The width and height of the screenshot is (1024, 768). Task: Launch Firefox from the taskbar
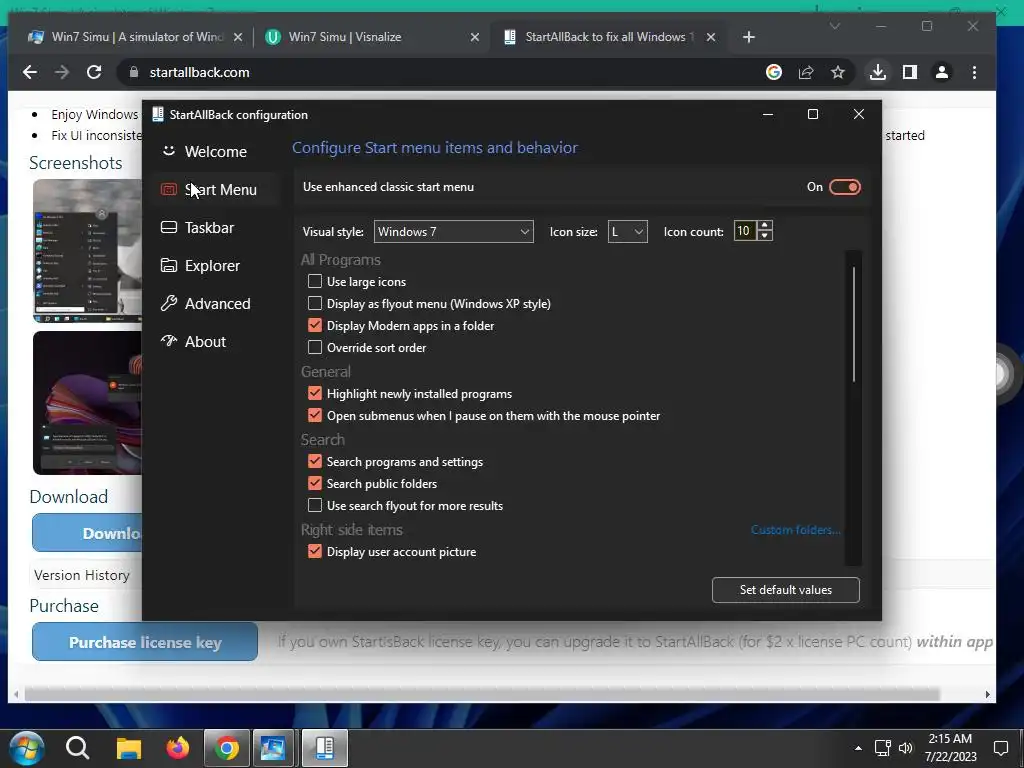point(177,748)
